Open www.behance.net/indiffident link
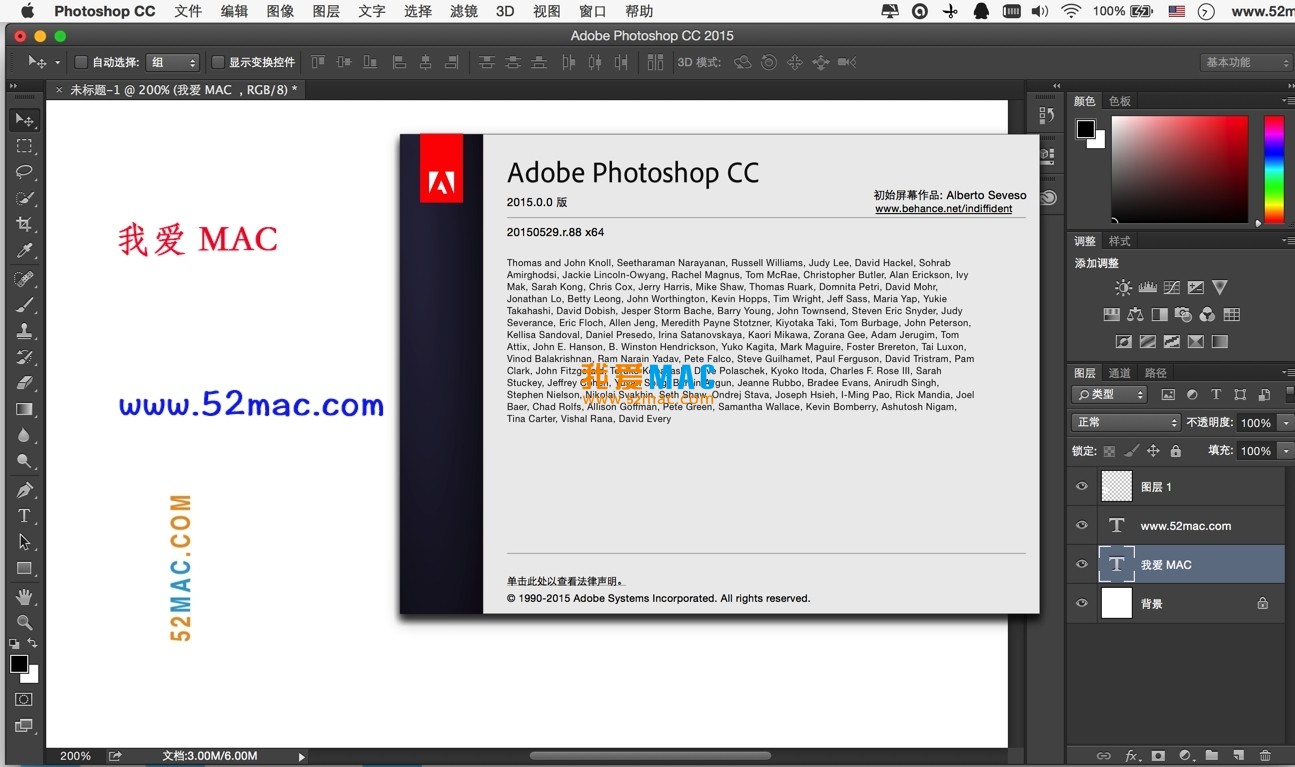This screenshot has height=767, width=1295. pyautogui.click(x=944, y=209)
